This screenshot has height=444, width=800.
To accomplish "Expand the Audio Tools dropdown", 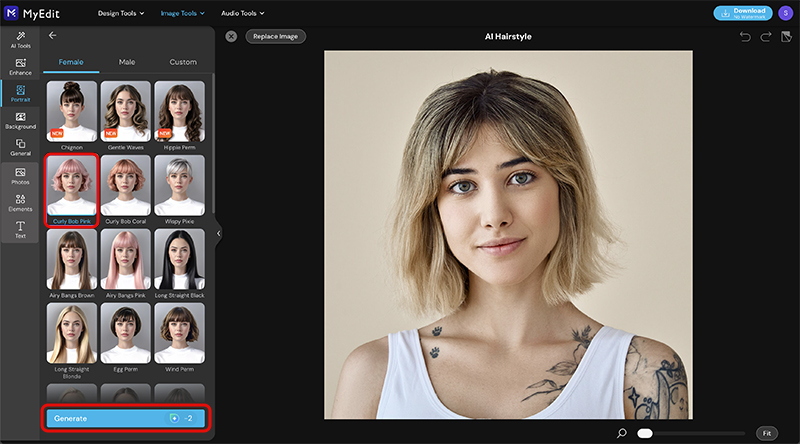I will click(243, 13).
